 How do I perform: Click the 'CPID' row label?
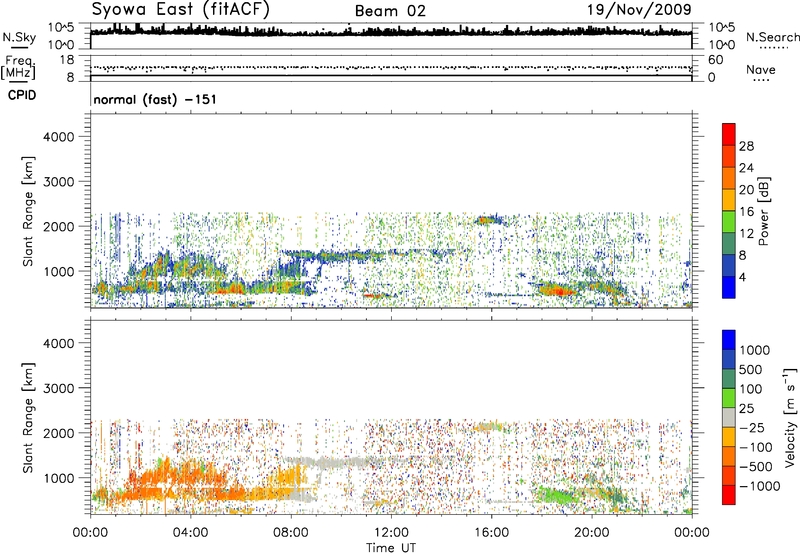[x=22, y=95]
